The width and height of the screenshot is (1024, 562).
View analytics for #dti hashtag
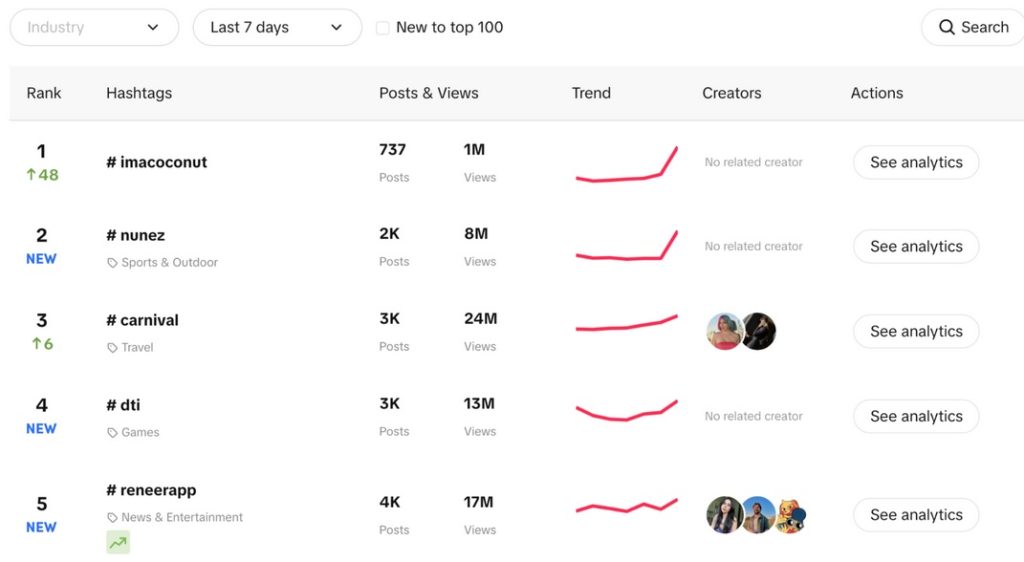(x=915, y=416)
